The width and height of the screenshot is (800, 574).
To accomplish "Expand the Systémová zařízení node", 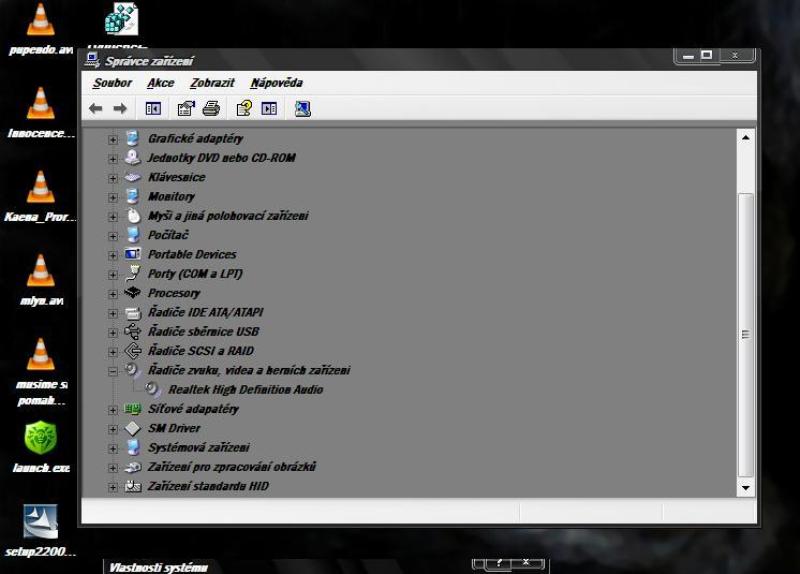I will pyautogui.click(x=113, y=448).
